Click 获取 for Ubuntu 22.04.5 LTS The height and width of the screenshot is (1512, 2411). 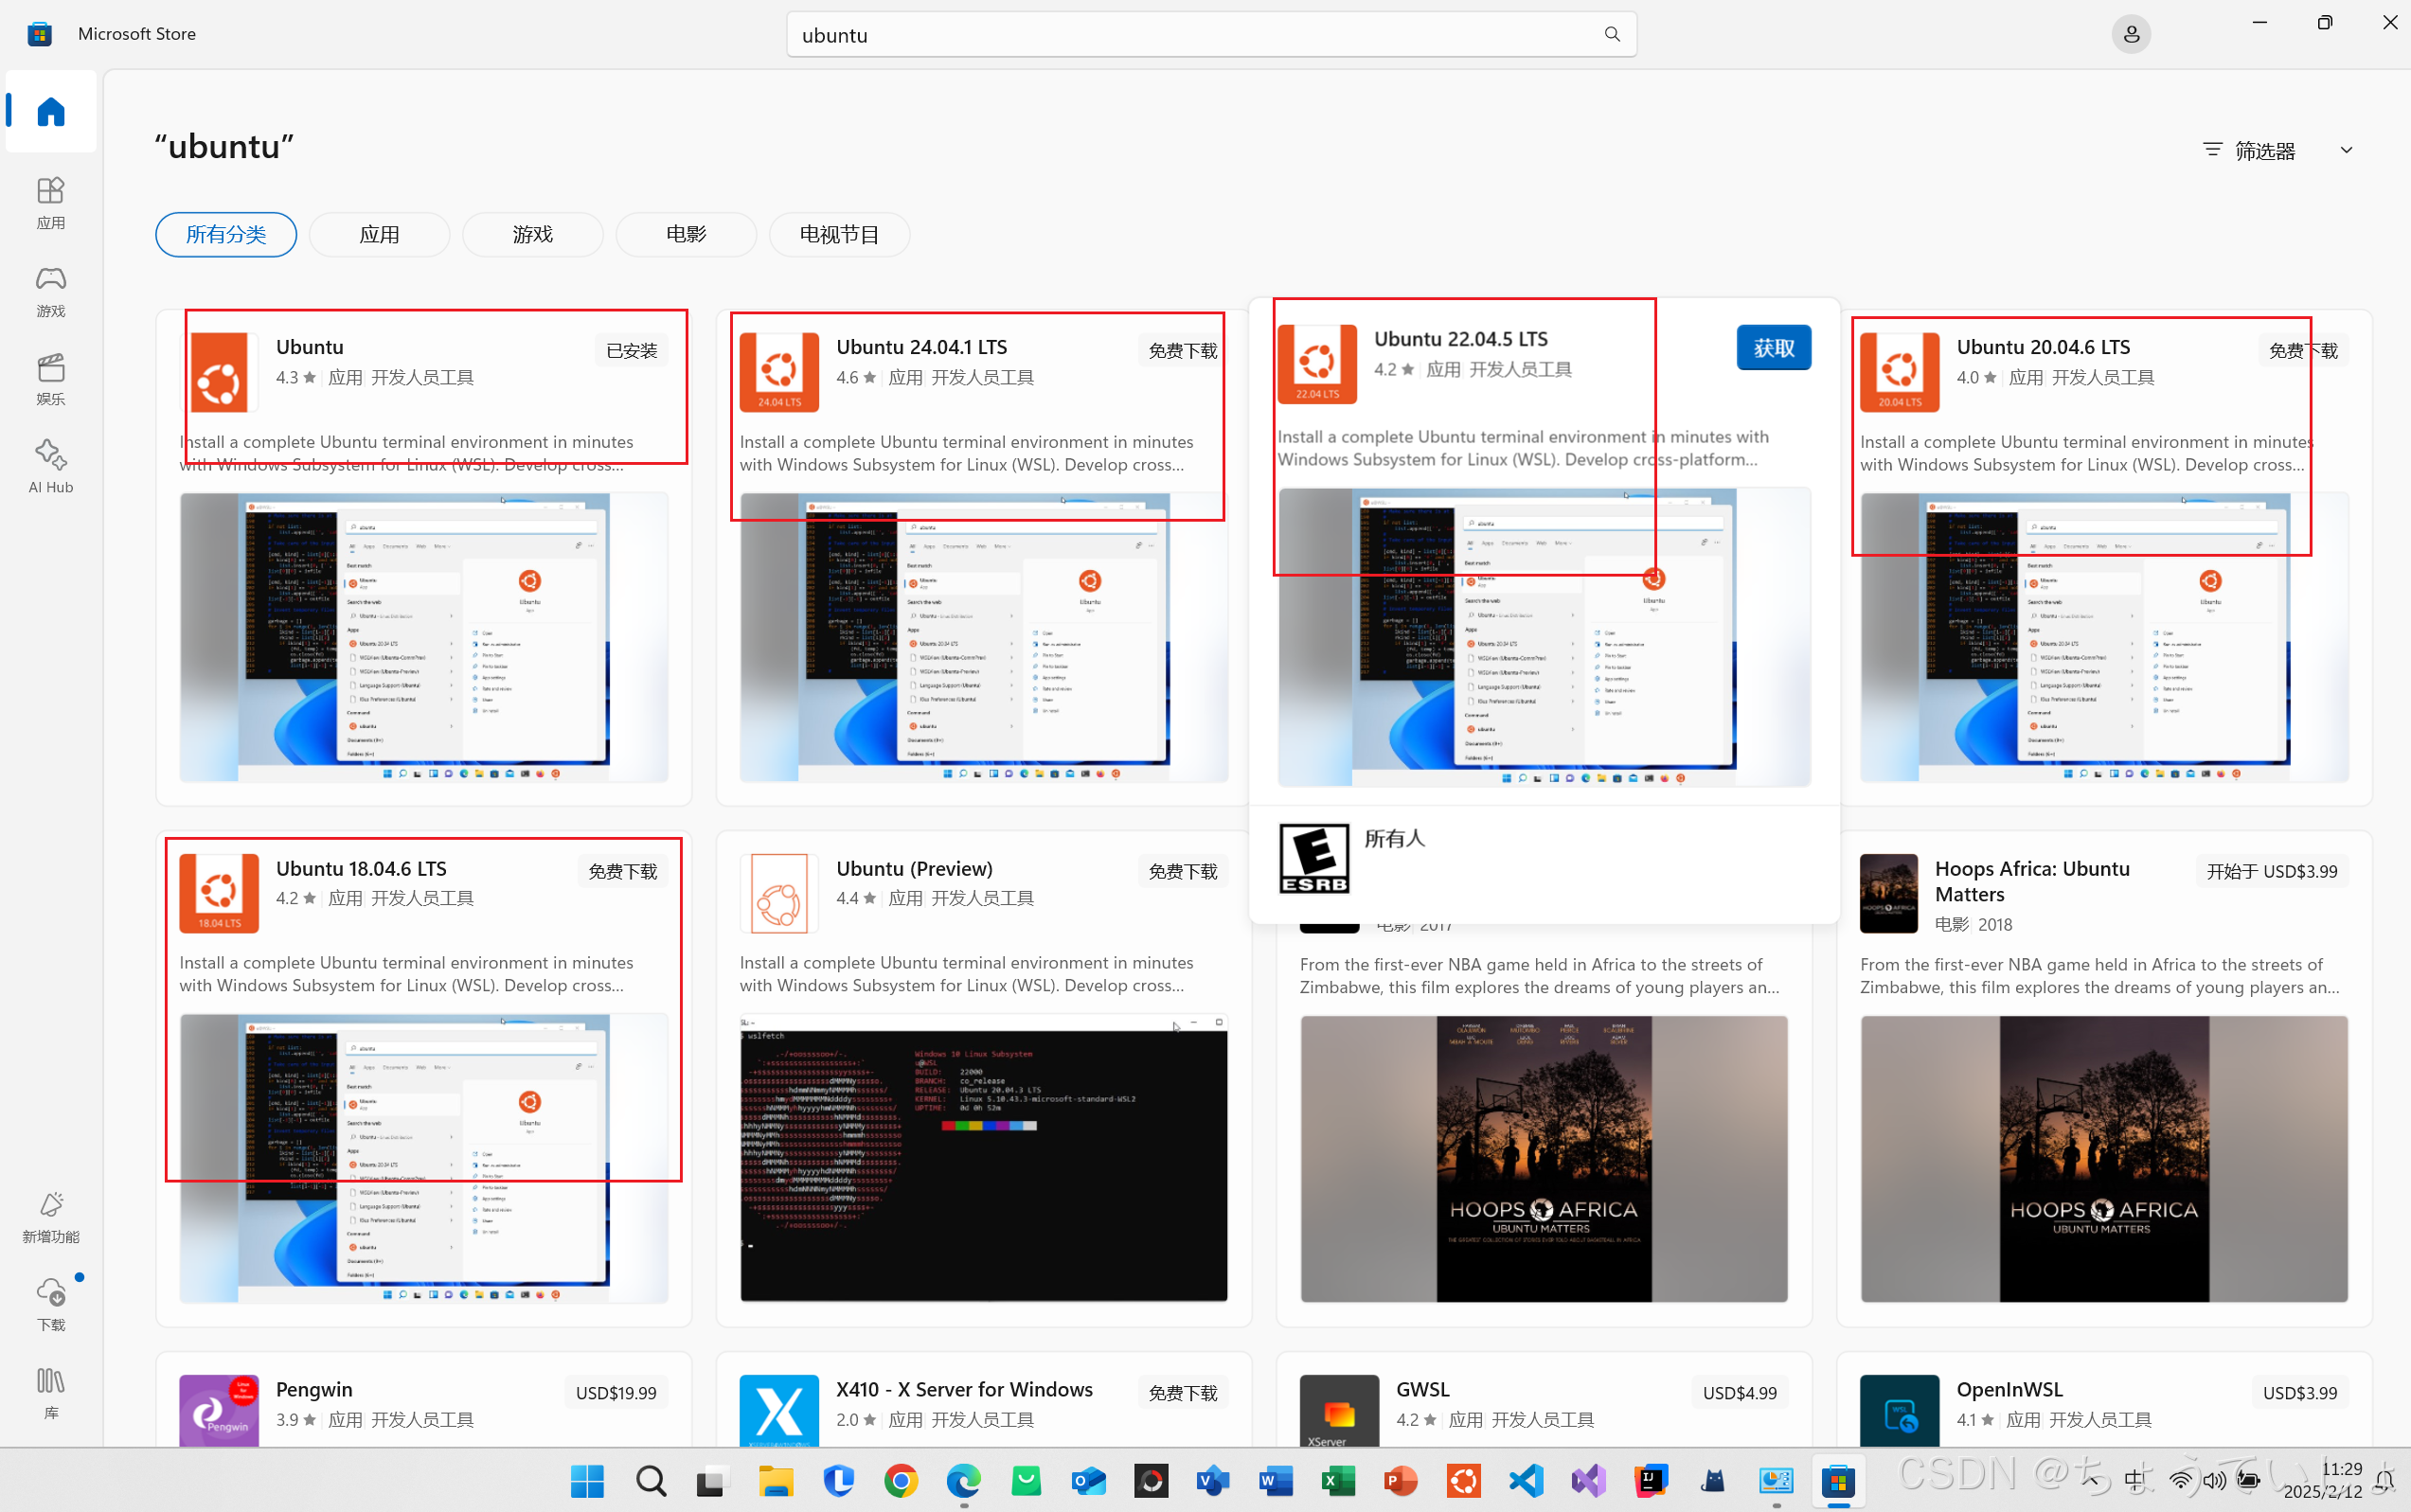pyautogui.click(x=1773, y=348)
